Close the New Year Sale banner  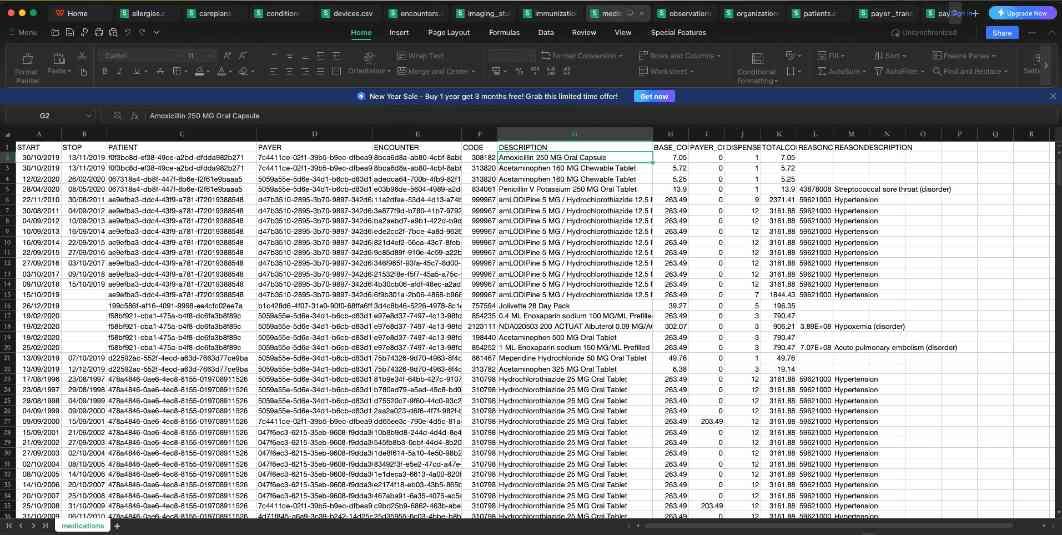point(1052,96)
